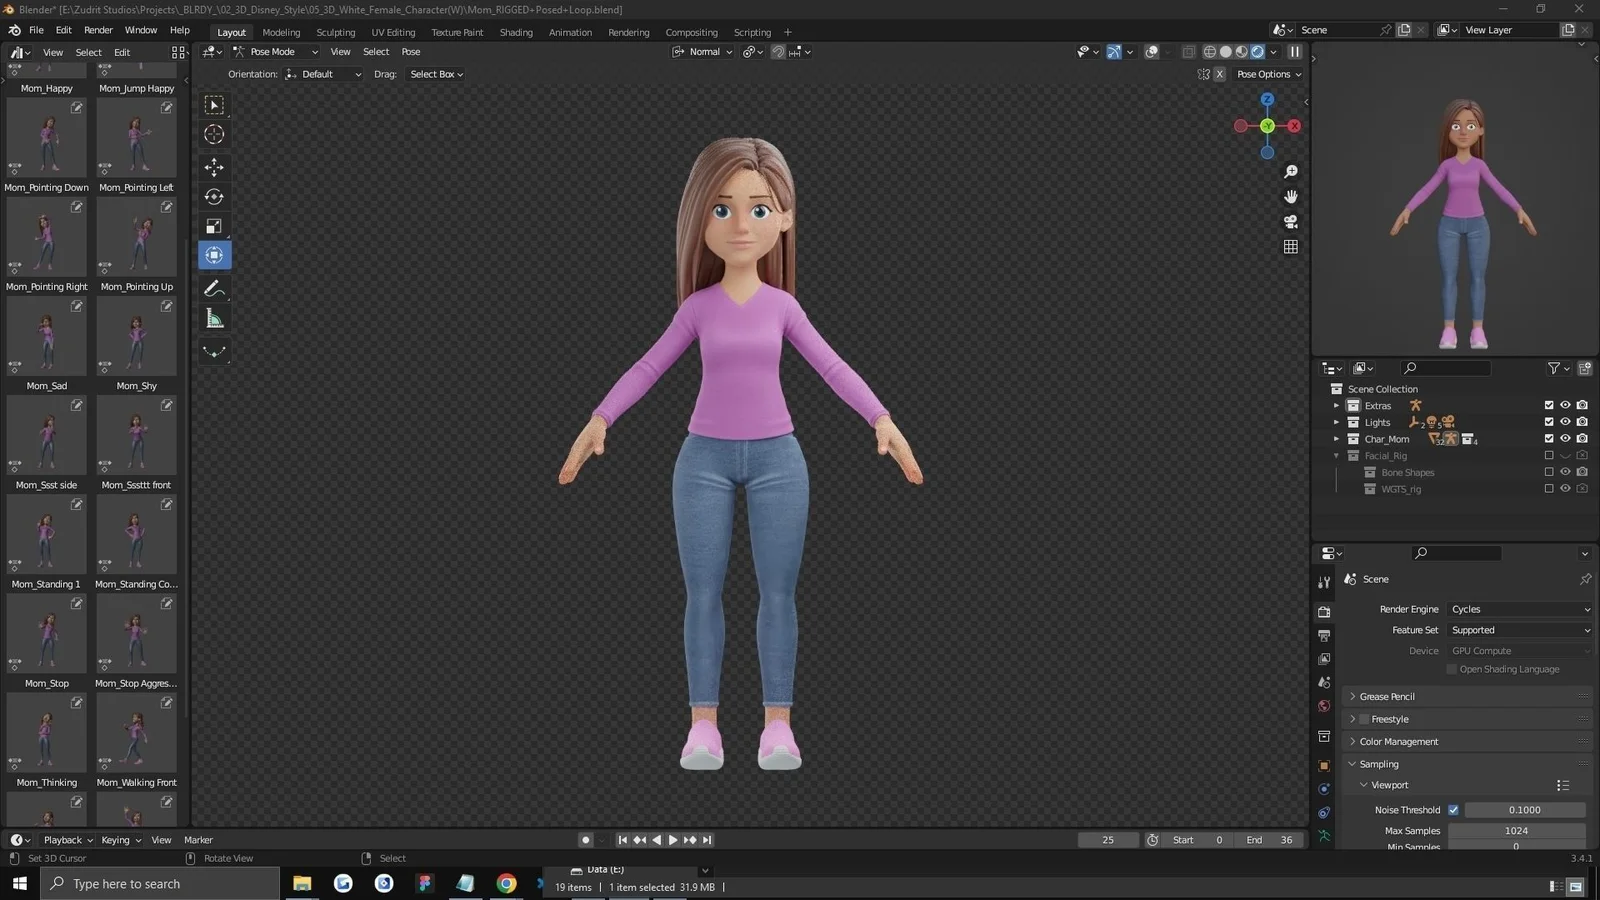Select the Move tool in the viewport toolbar
1600x900 pixels.
(x=214, y=168)
